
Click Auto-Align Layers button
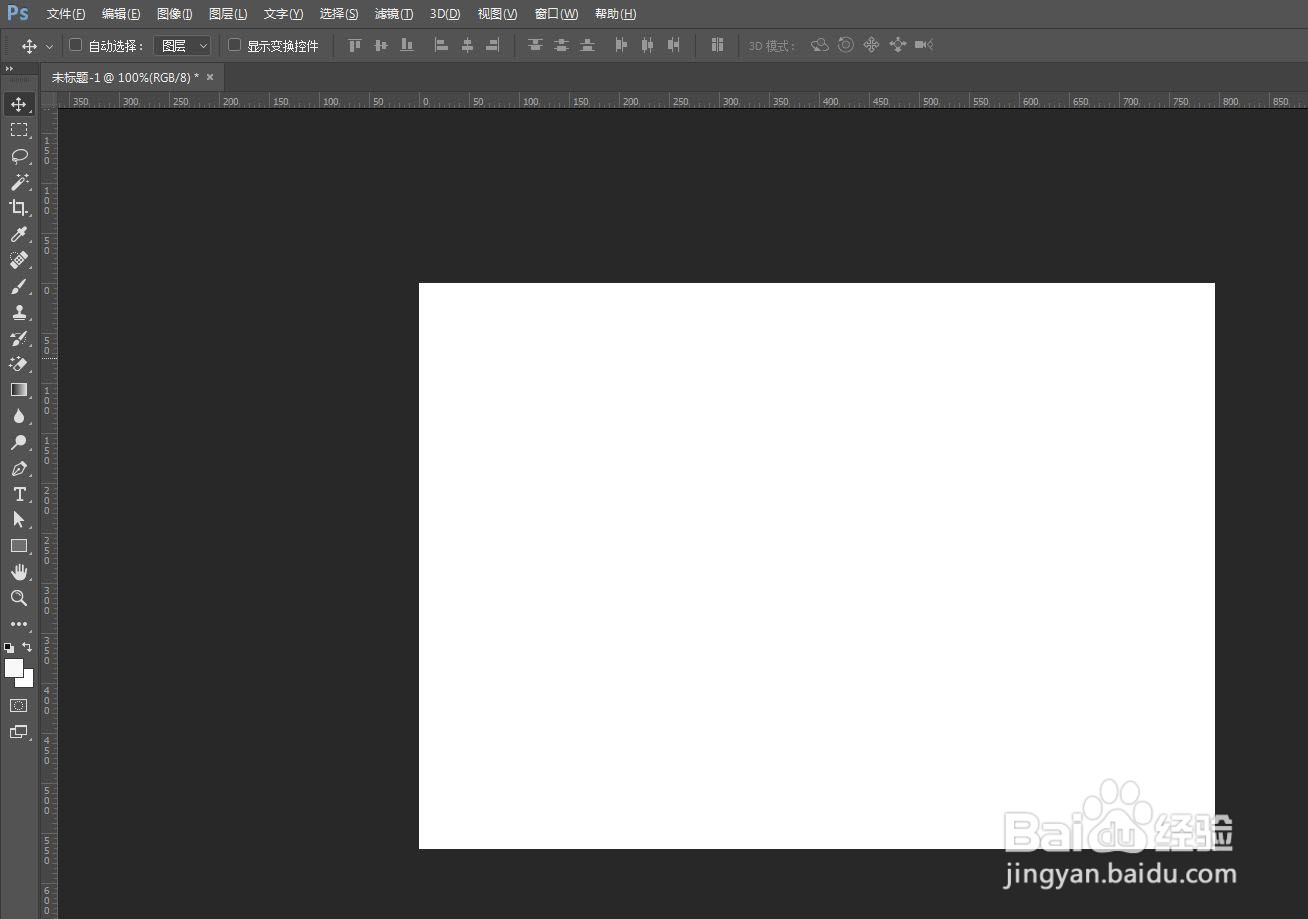coord(717,45)
